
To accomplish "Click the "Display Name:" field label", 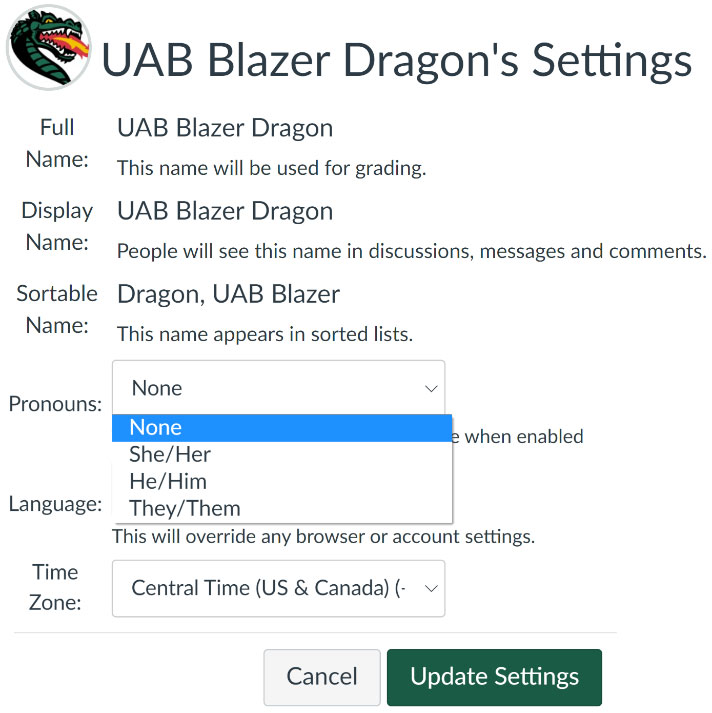I will (x=57, y=227).
